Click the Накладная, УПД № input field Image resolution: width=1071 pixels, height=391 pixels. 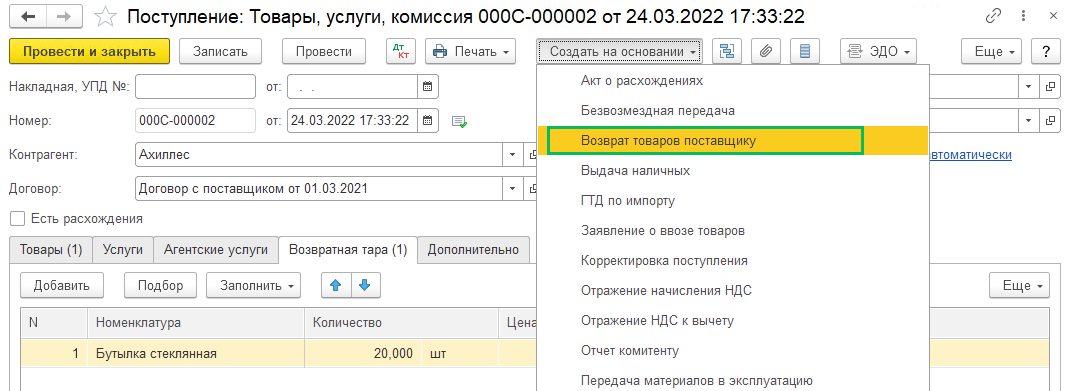(x=195, y=87)
